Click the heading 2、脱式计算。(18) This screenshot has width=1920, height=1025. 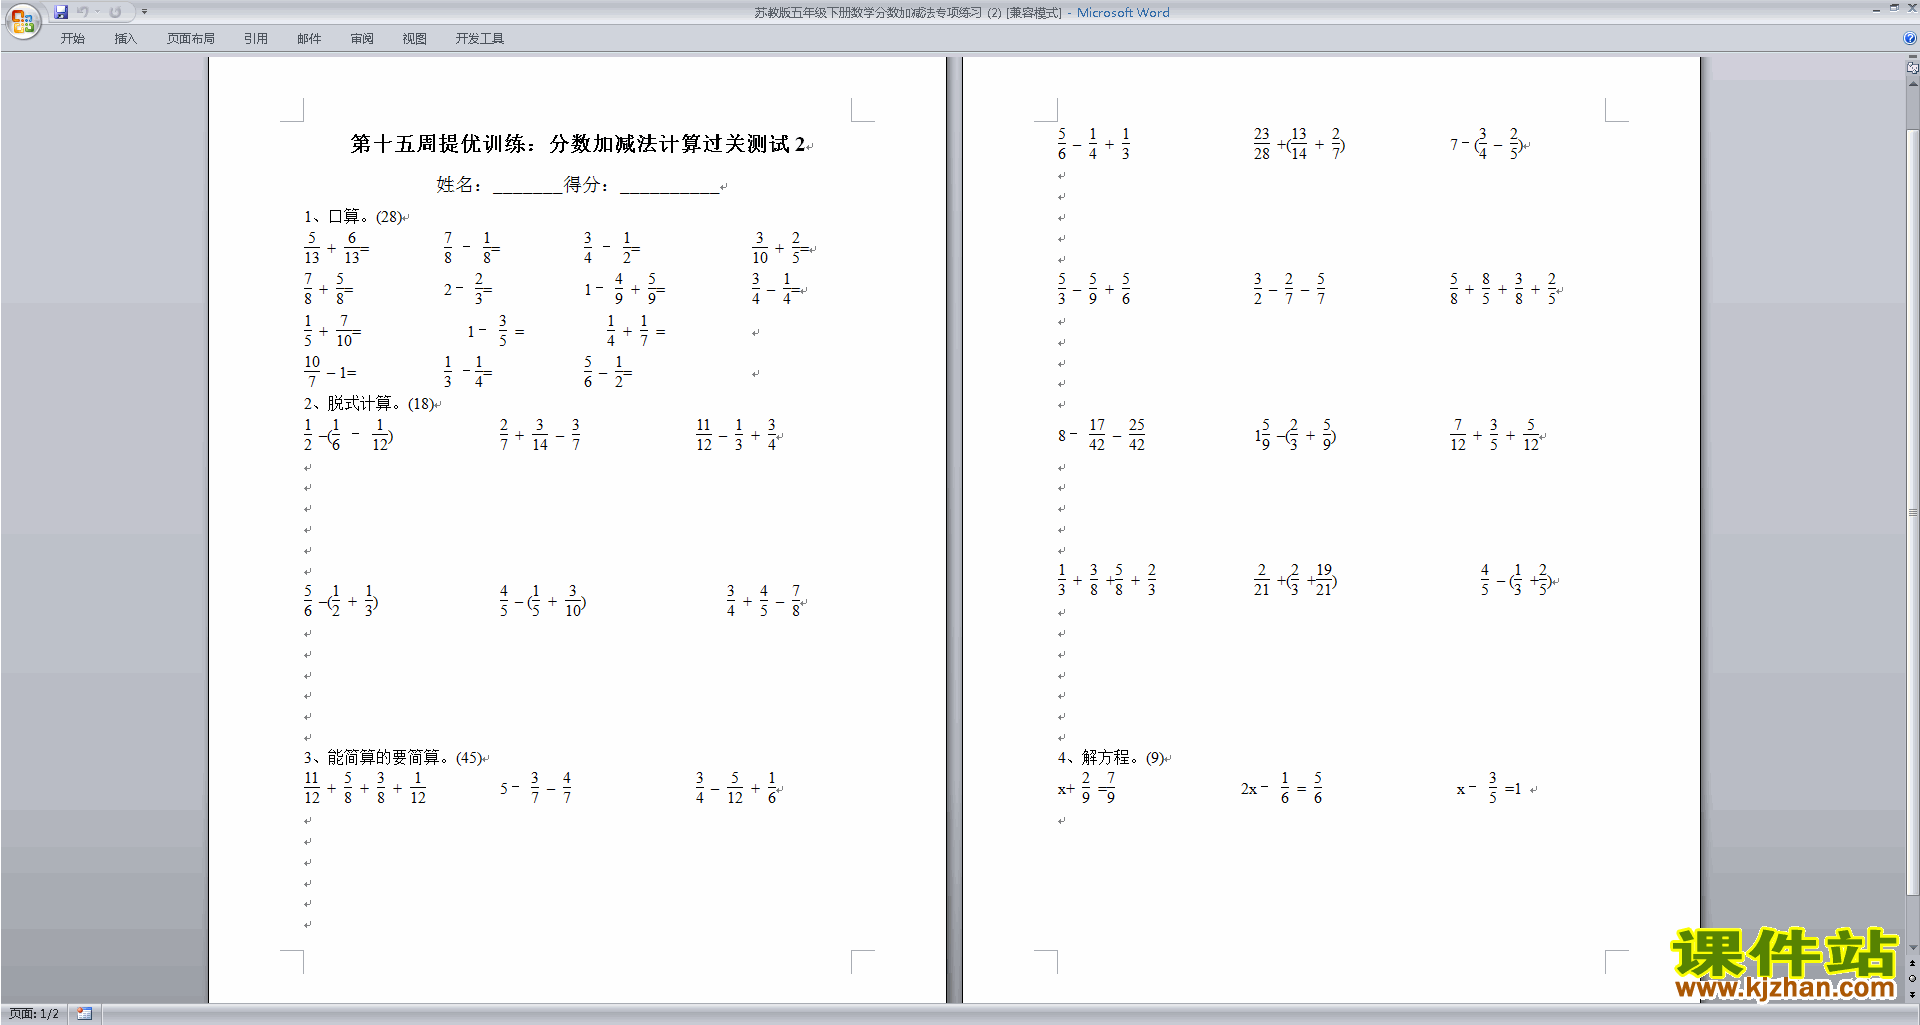click(x=370, y=403)
